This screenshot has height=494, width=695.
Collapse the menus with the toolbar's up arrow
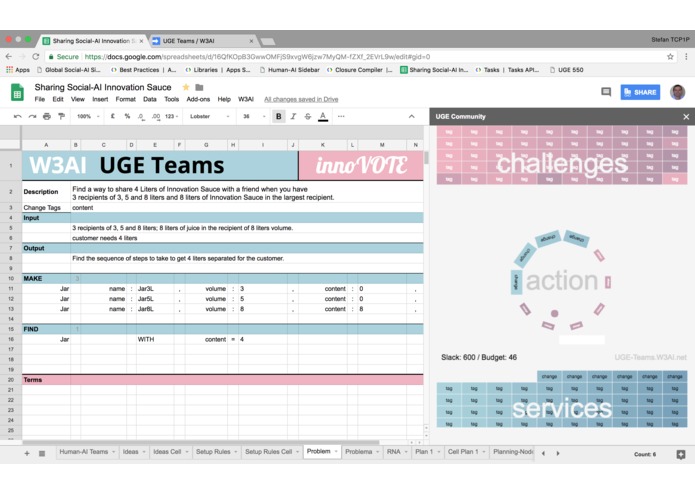411,117
